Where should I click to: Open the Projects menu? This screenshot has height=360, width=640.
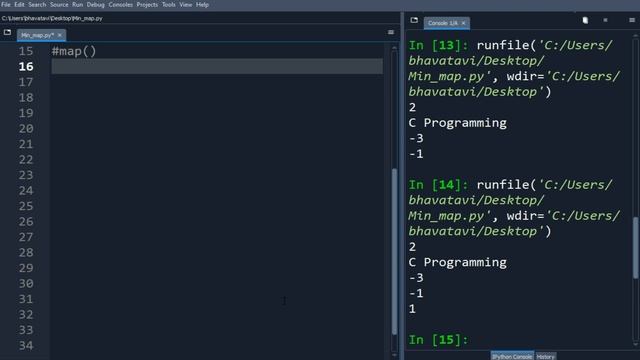147,5
